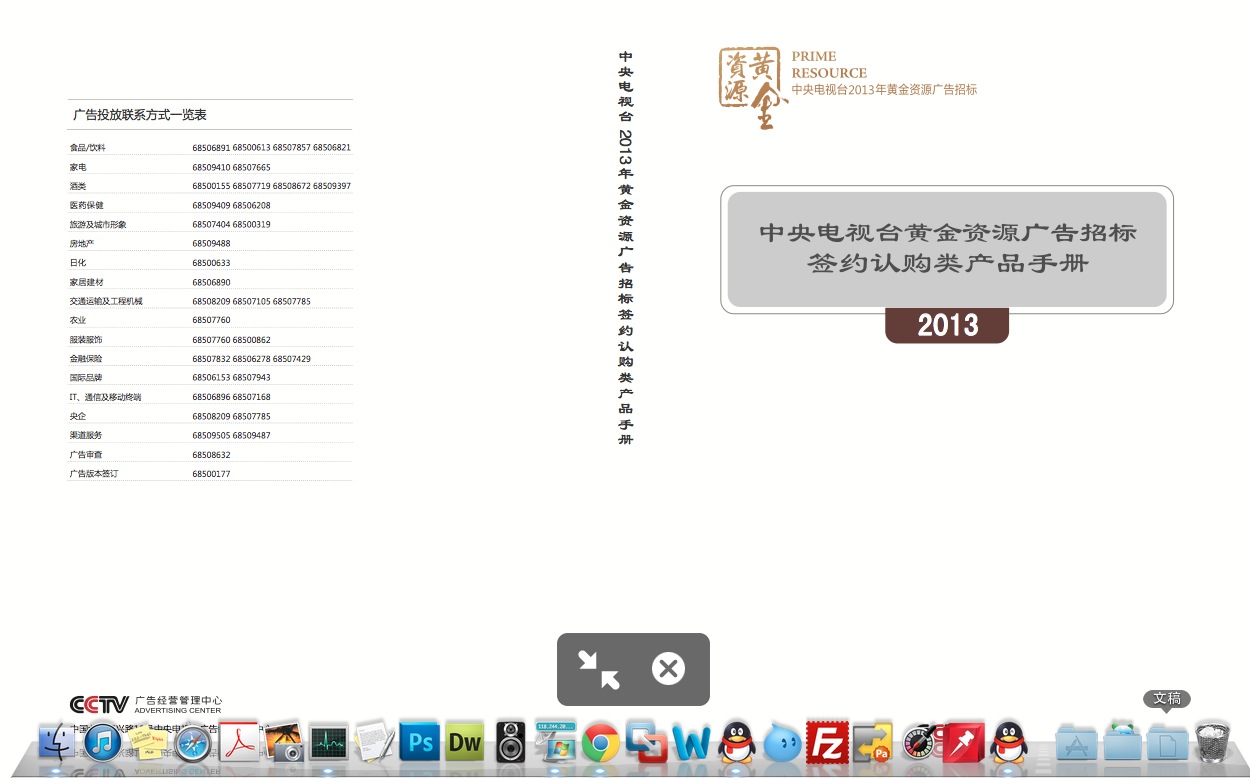The width and height of the screenshot is (1250, 778).
Task: Select the 国际品牌 row label
Action: point(87,378)
